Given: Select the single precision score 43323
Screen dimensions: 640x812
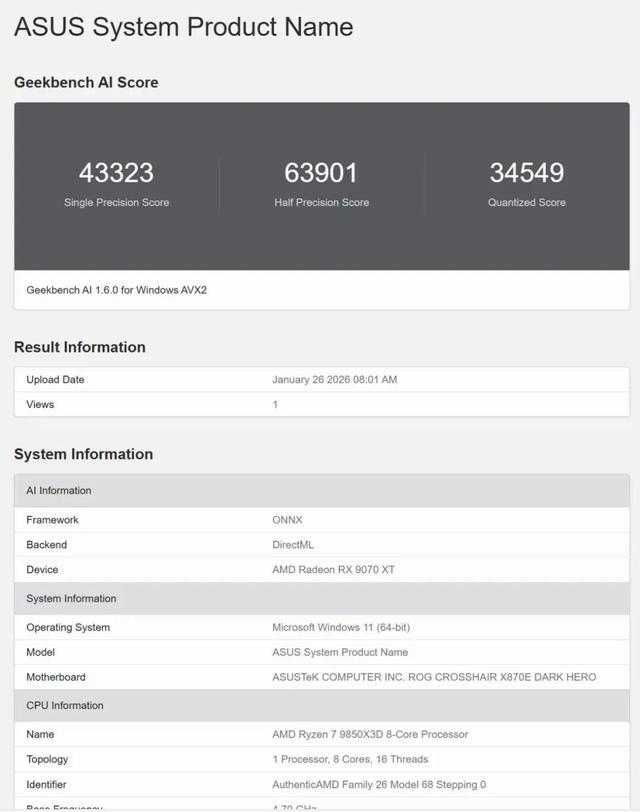Looking at the screenshot, I should pos(117,172).
